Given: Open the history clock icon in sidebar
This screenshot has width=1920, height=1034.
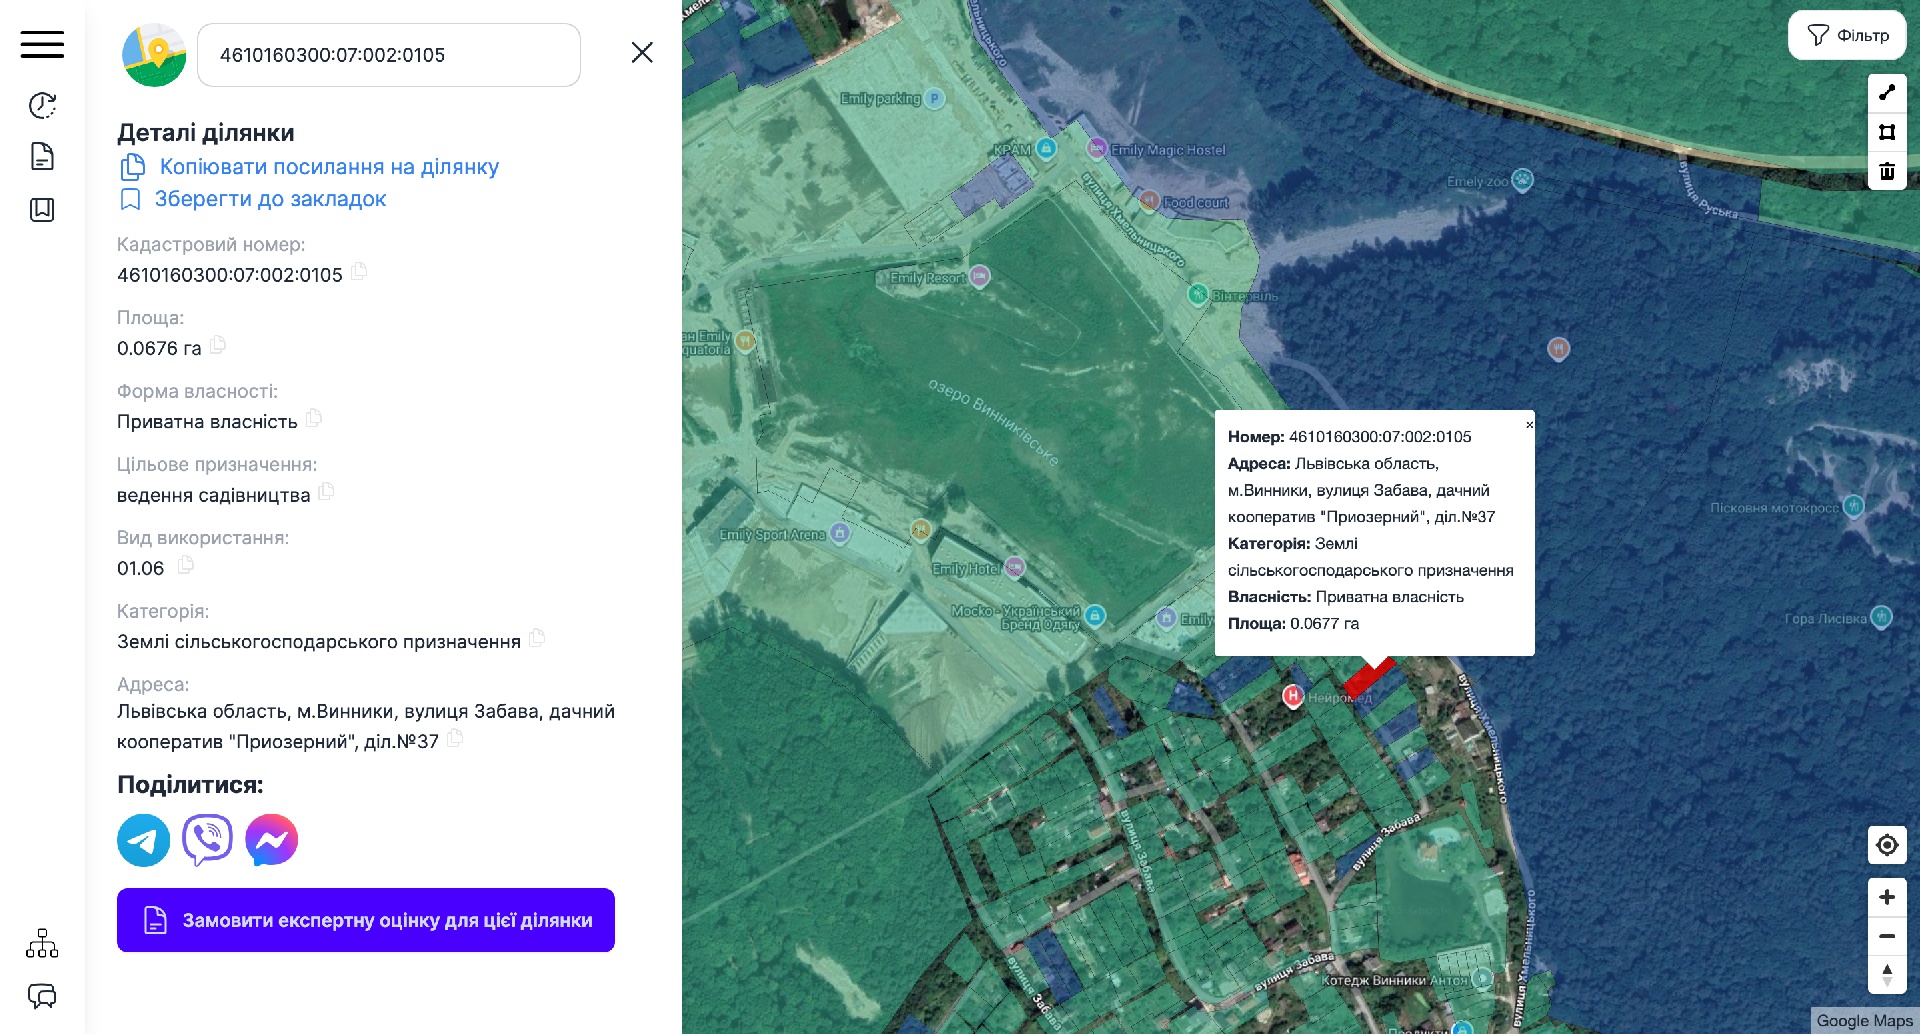Looking at the screenshot, I should coord(42,105).
